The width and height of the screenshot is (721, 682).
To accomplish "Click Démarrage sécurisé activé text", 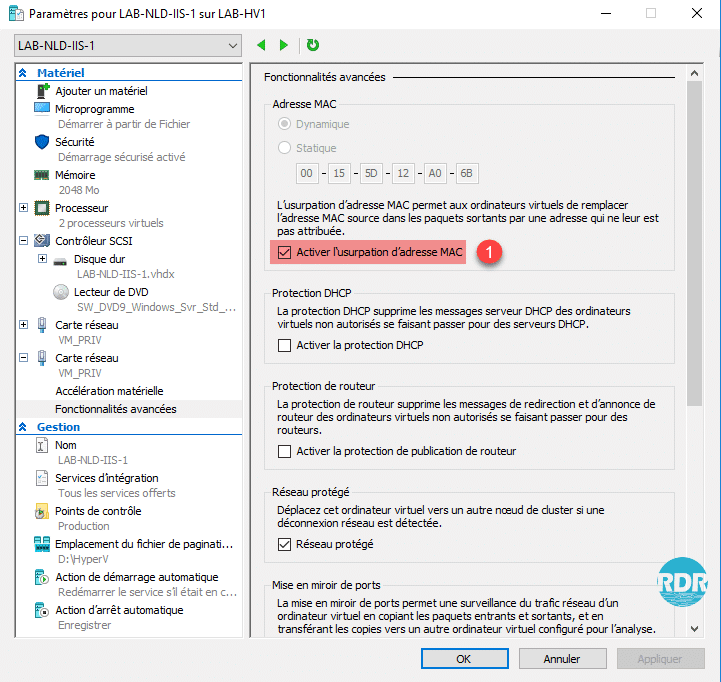I will (121, 157).
